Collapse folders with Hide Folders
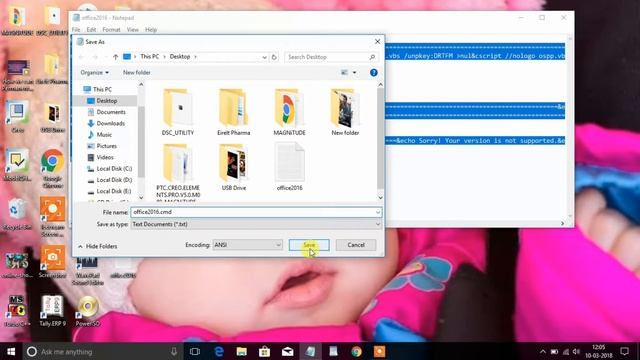640x360 pixels. (98, 246)
